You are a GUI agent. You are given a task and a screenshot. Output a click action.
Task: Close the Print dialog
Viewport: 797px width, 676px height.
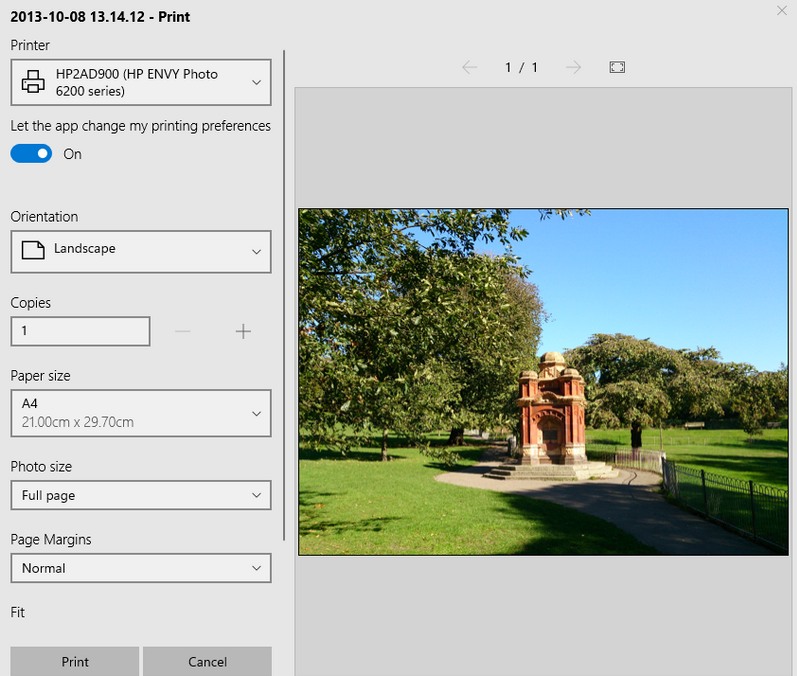(782, 10)
